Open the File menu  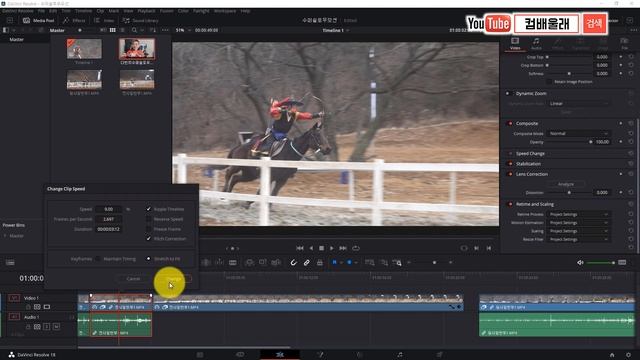click(41, 11)
